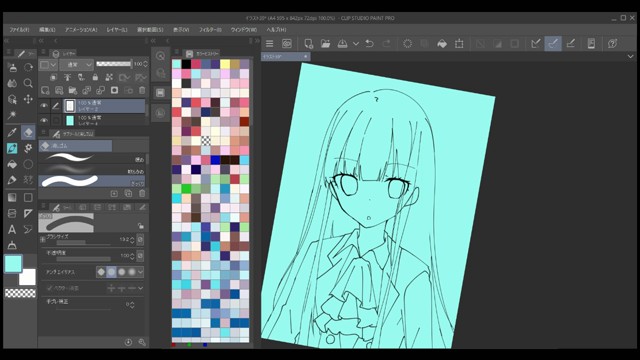This screenshot has width=640, height=360.
Task: Open the layer color dropdown
Action: [48, 64]
